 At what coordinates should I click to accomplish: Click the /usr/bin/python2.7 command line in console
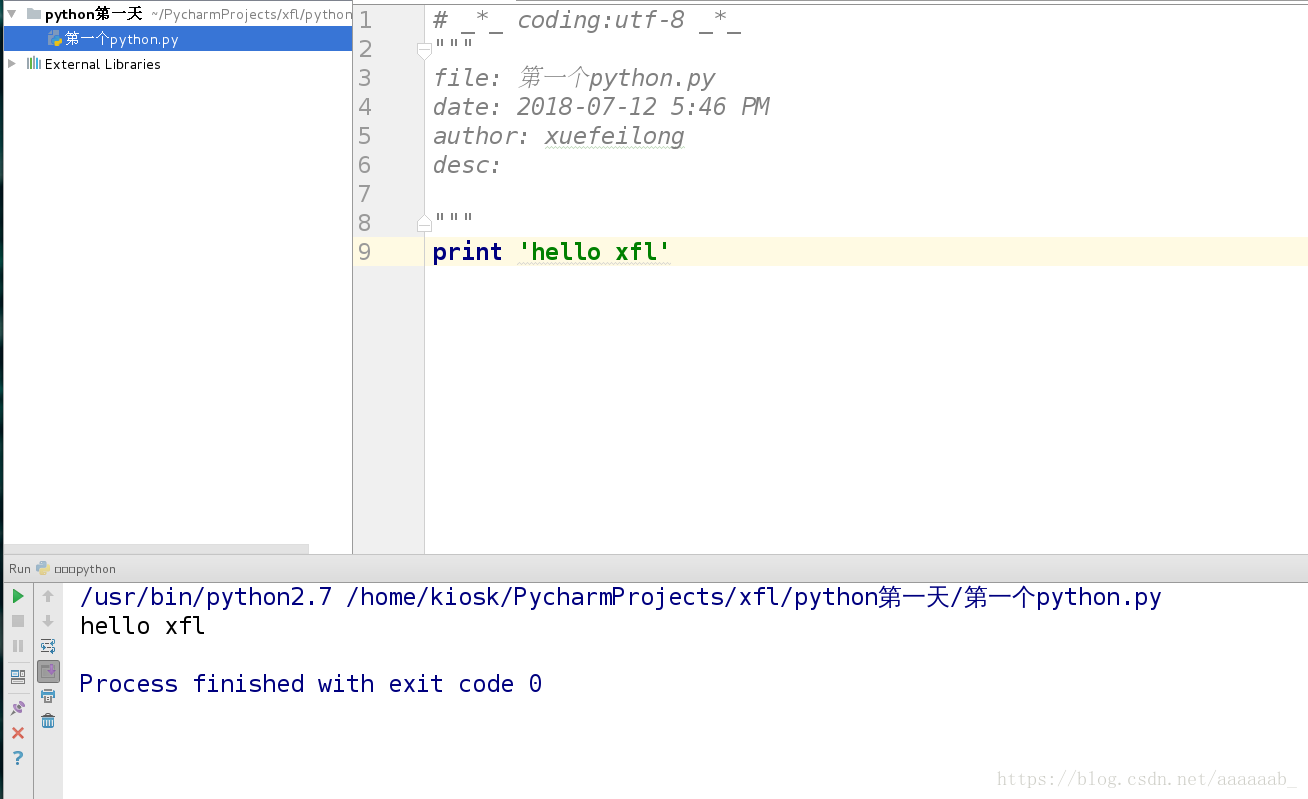click(621, 598)
